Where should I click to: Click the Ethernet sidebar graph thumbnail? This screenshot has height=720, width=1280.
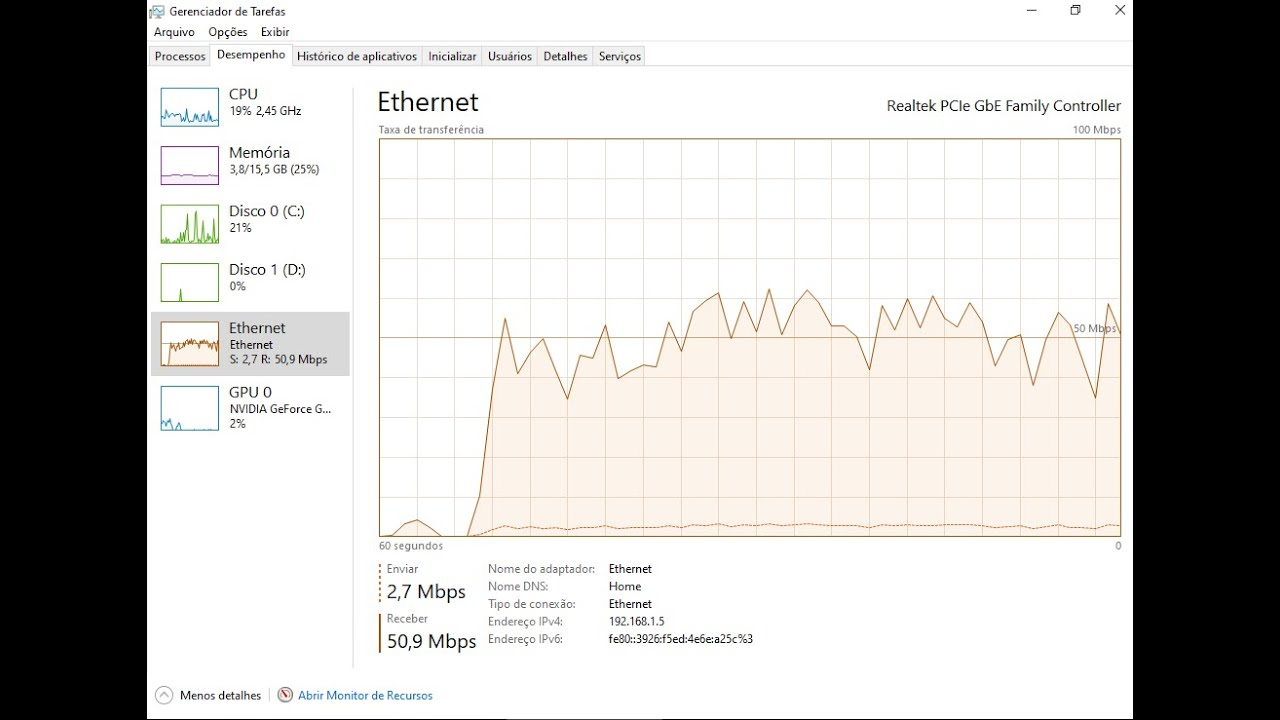[190, 344]
